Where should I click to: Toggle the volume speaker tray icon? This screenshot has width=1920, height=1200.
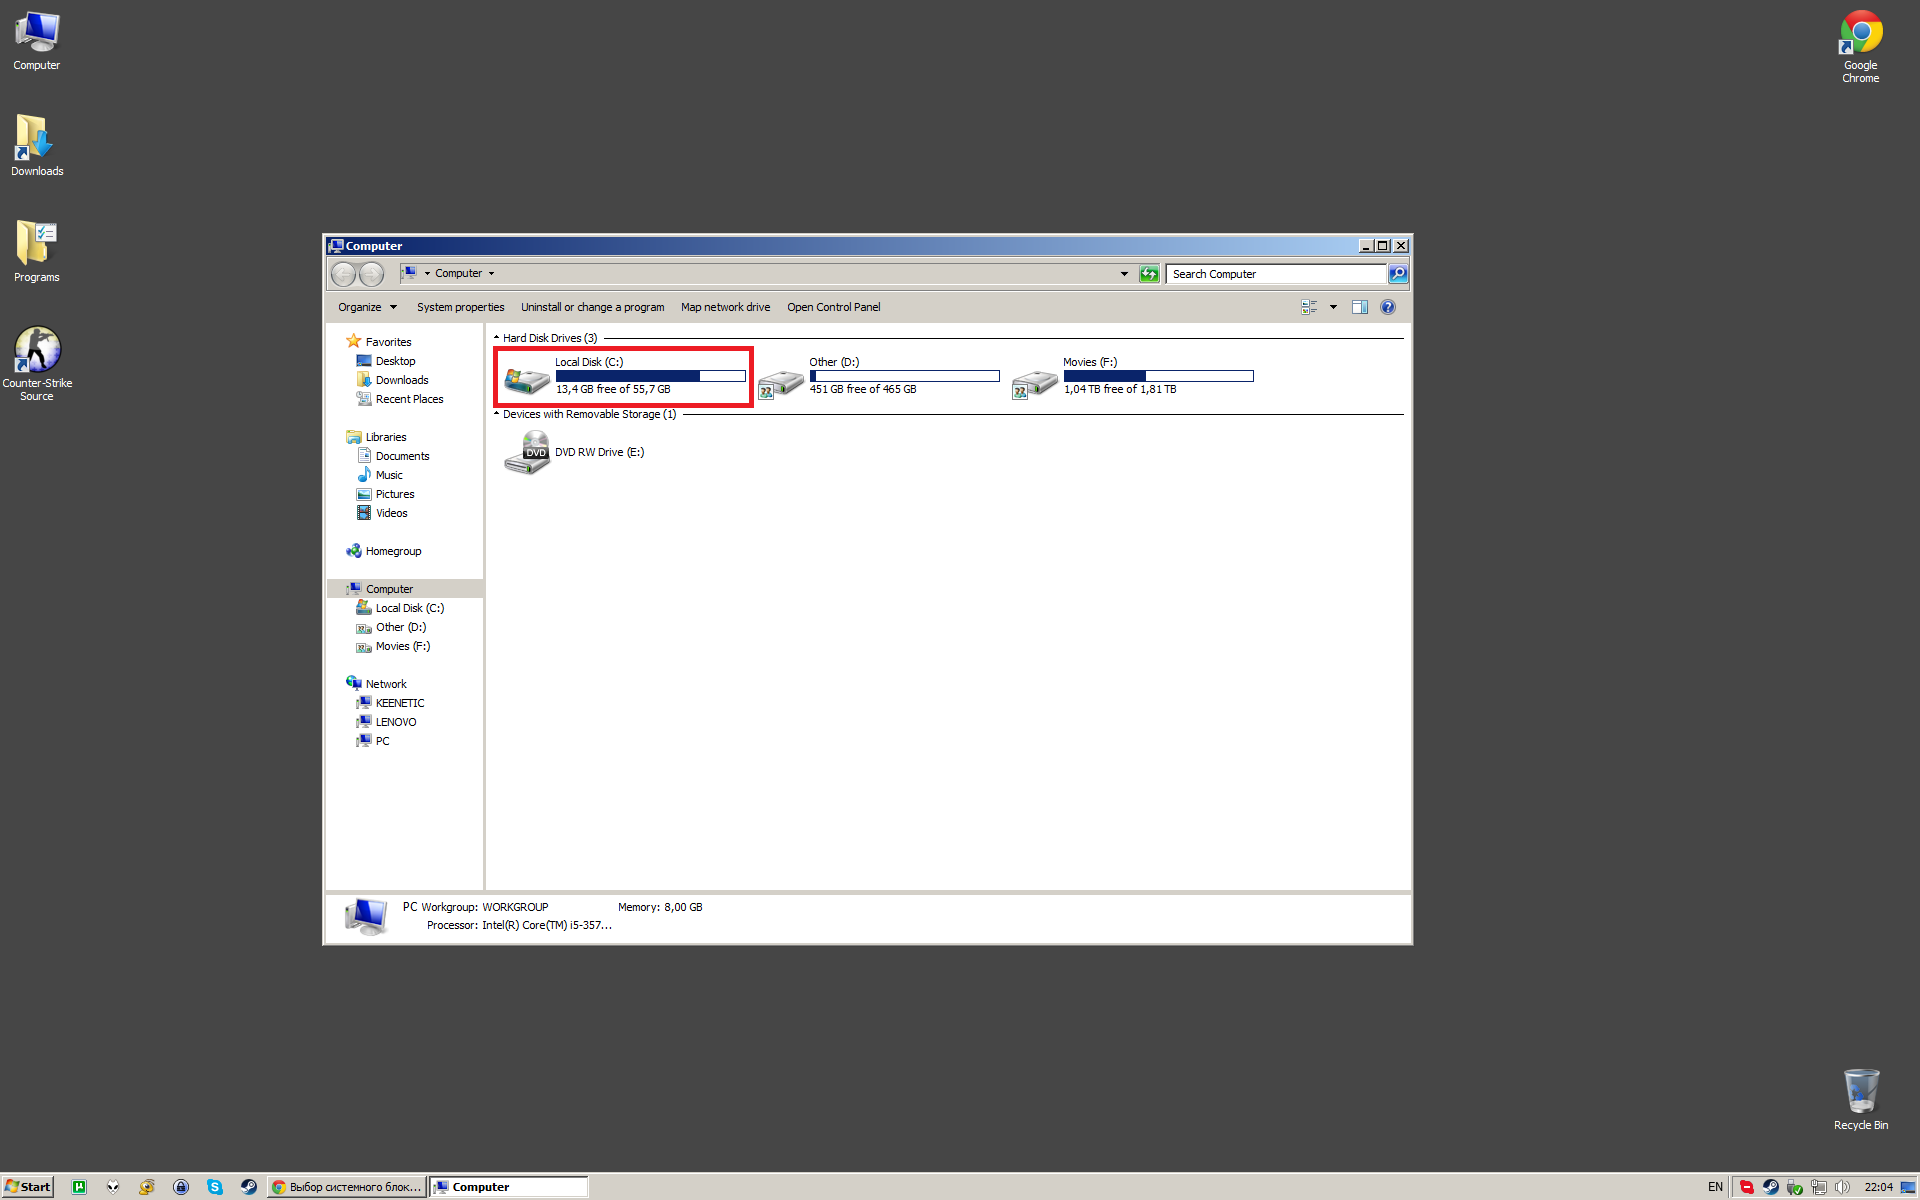(x=1842, y=1187)
